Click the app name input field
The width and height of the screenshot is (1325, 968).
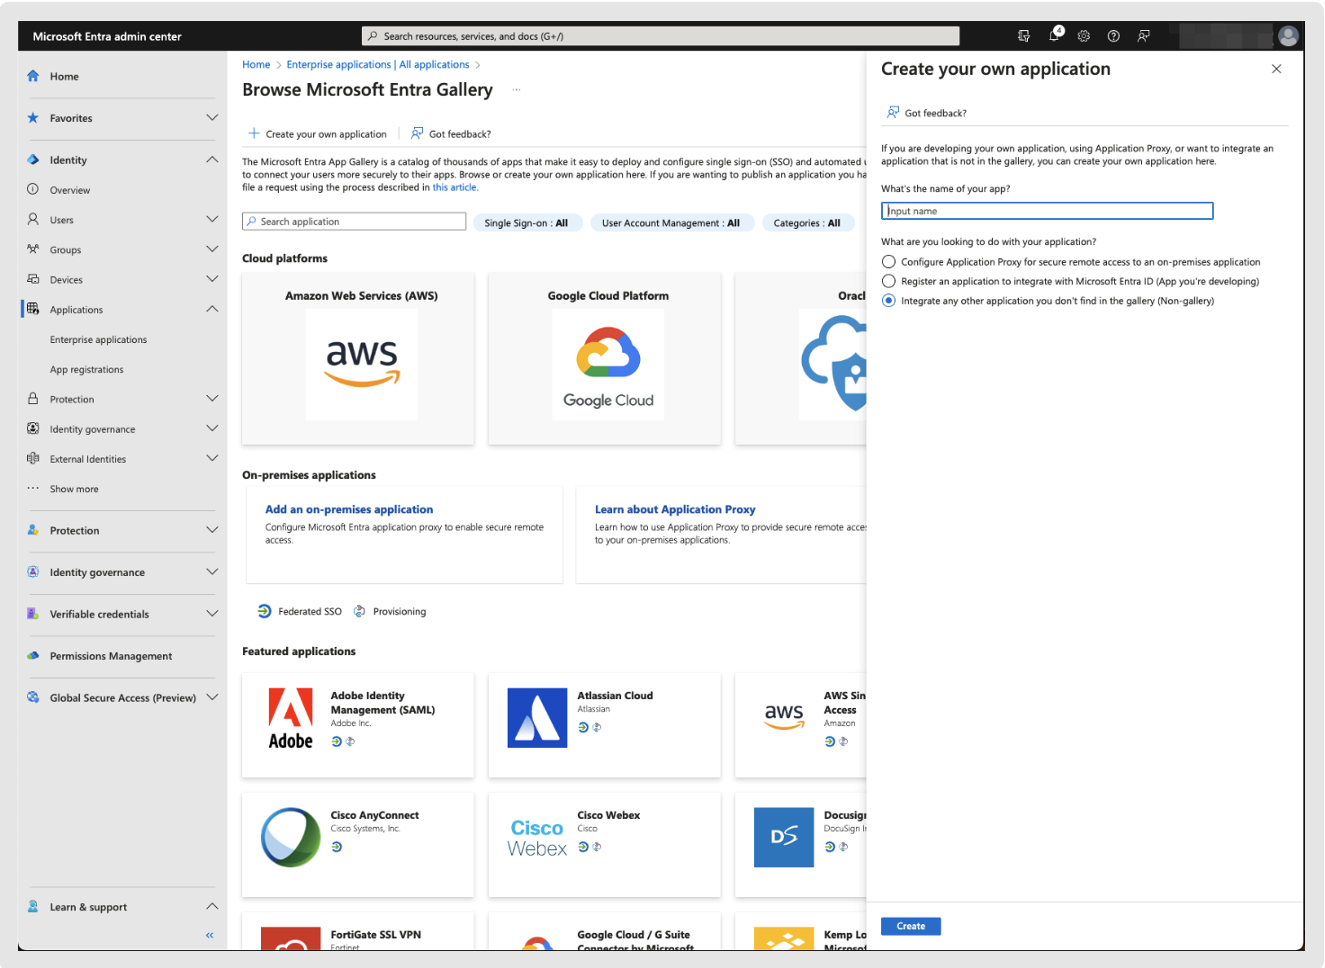[x=1046, y=211]
